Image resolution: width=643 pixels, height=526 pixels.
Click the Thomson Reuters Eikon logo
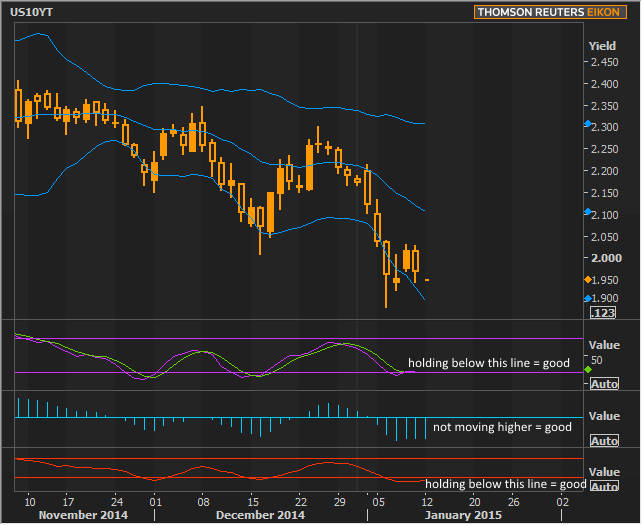(x=549, y=13)
